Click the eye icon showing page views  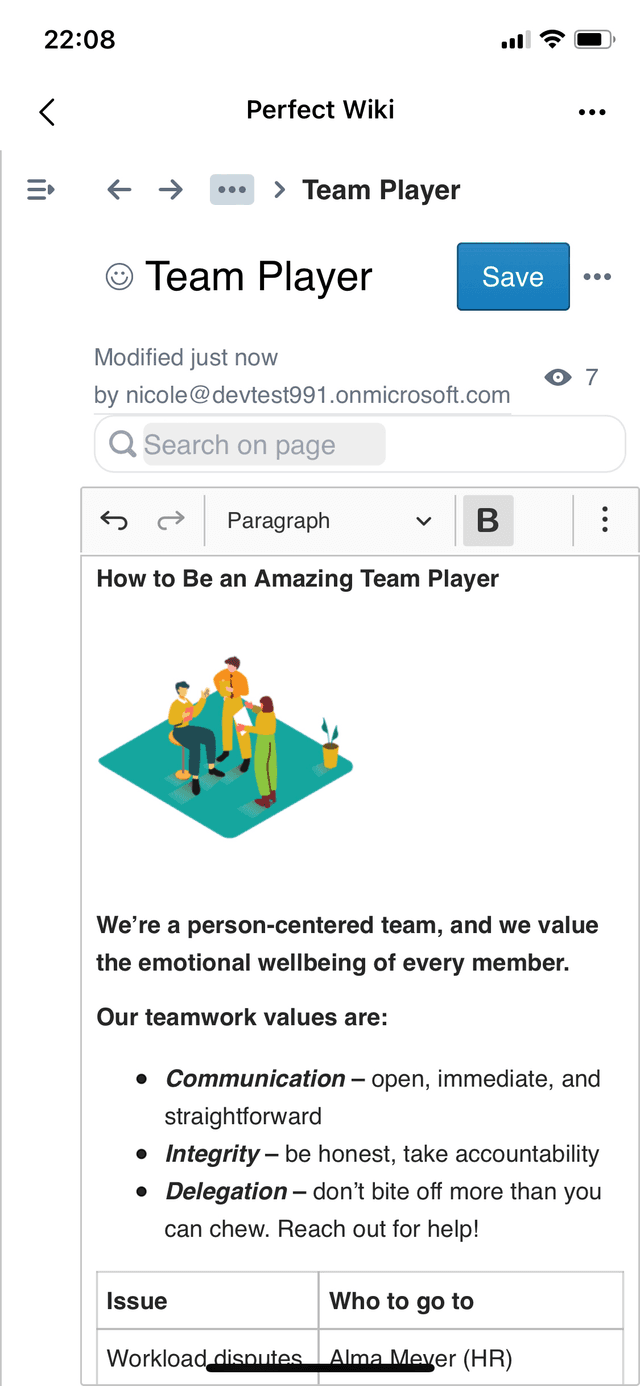pos(558,377)
